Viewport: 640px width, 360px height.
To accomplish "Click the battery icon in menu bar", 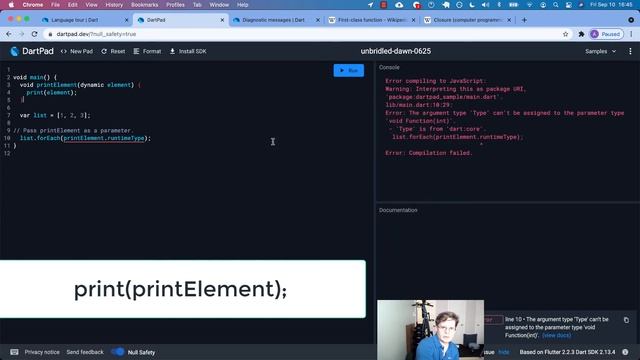I will coord(513,5).
